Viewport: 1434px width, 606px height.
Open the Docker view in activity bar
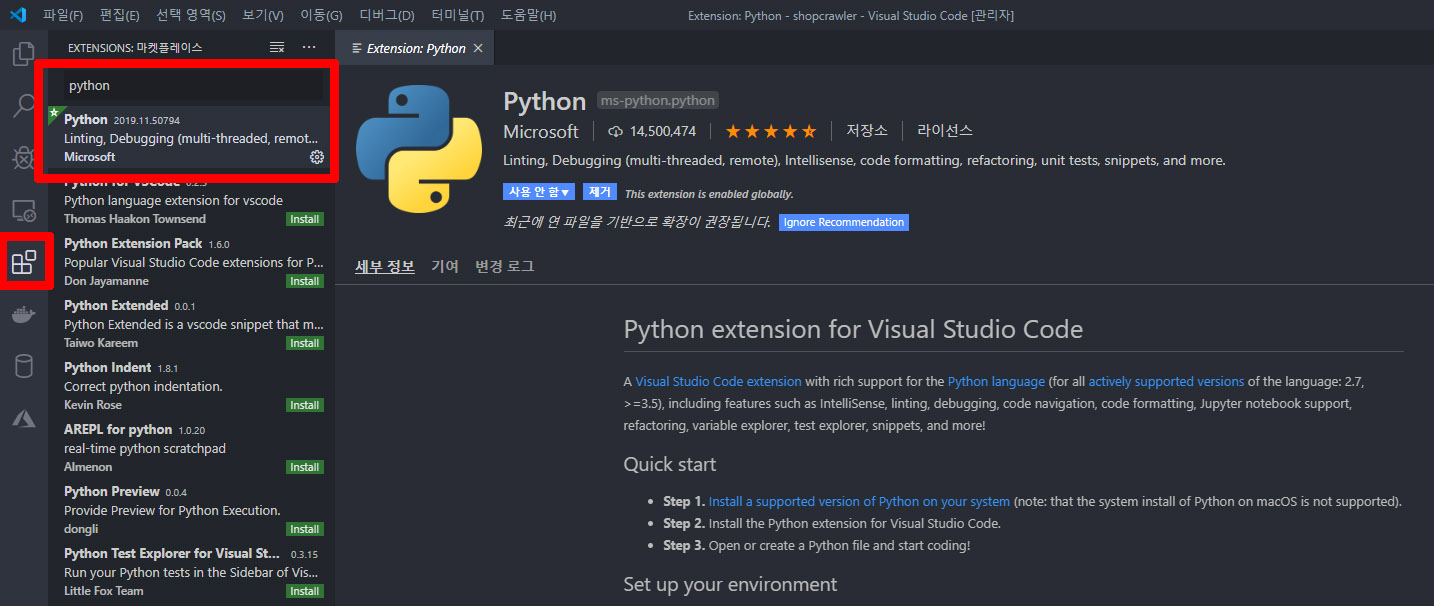point(24,314)
